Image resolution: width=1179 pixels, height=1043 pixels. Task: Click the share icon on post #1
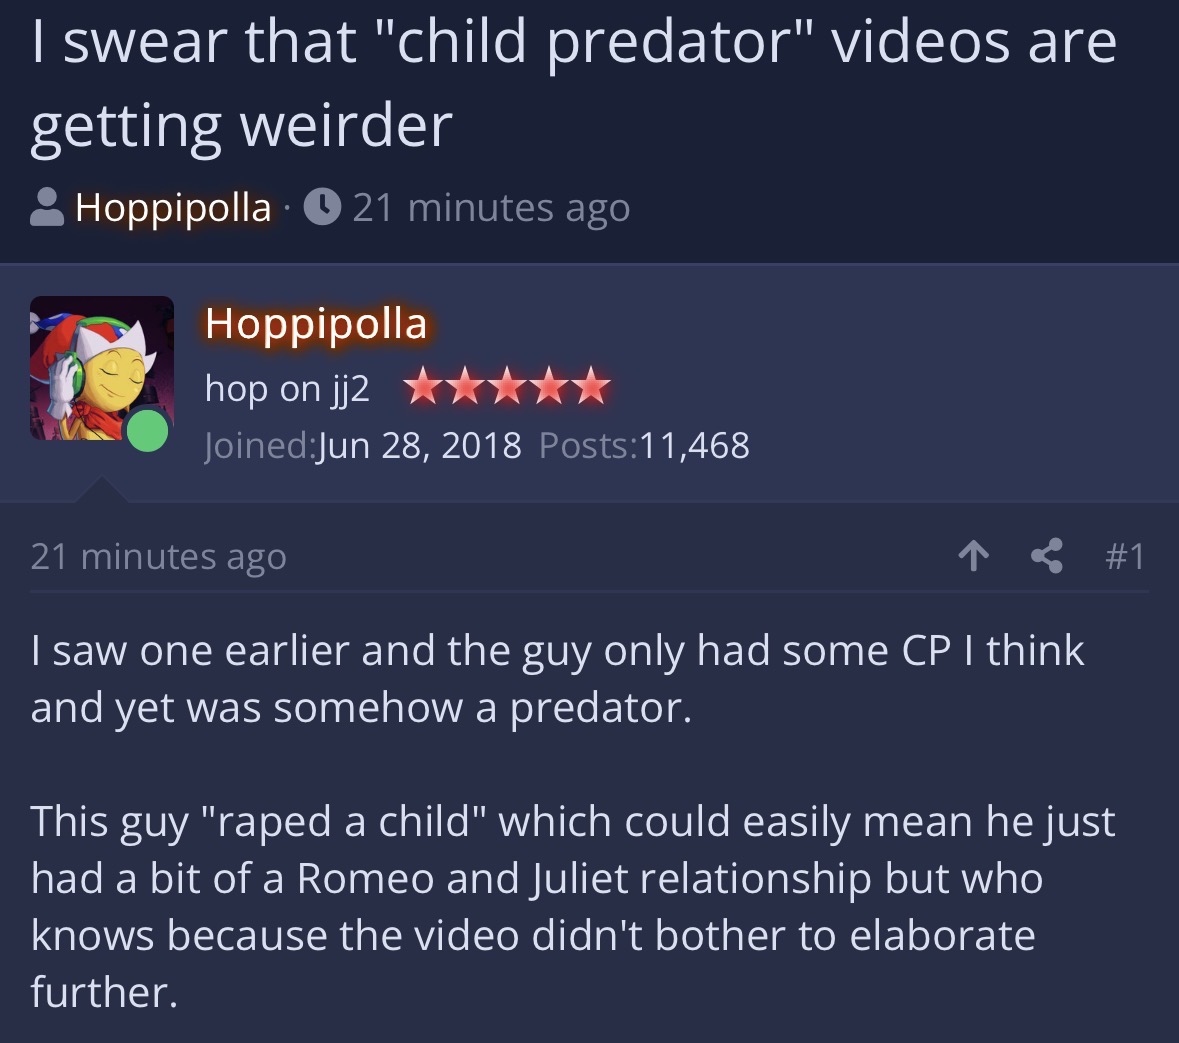click(1046, 556)
